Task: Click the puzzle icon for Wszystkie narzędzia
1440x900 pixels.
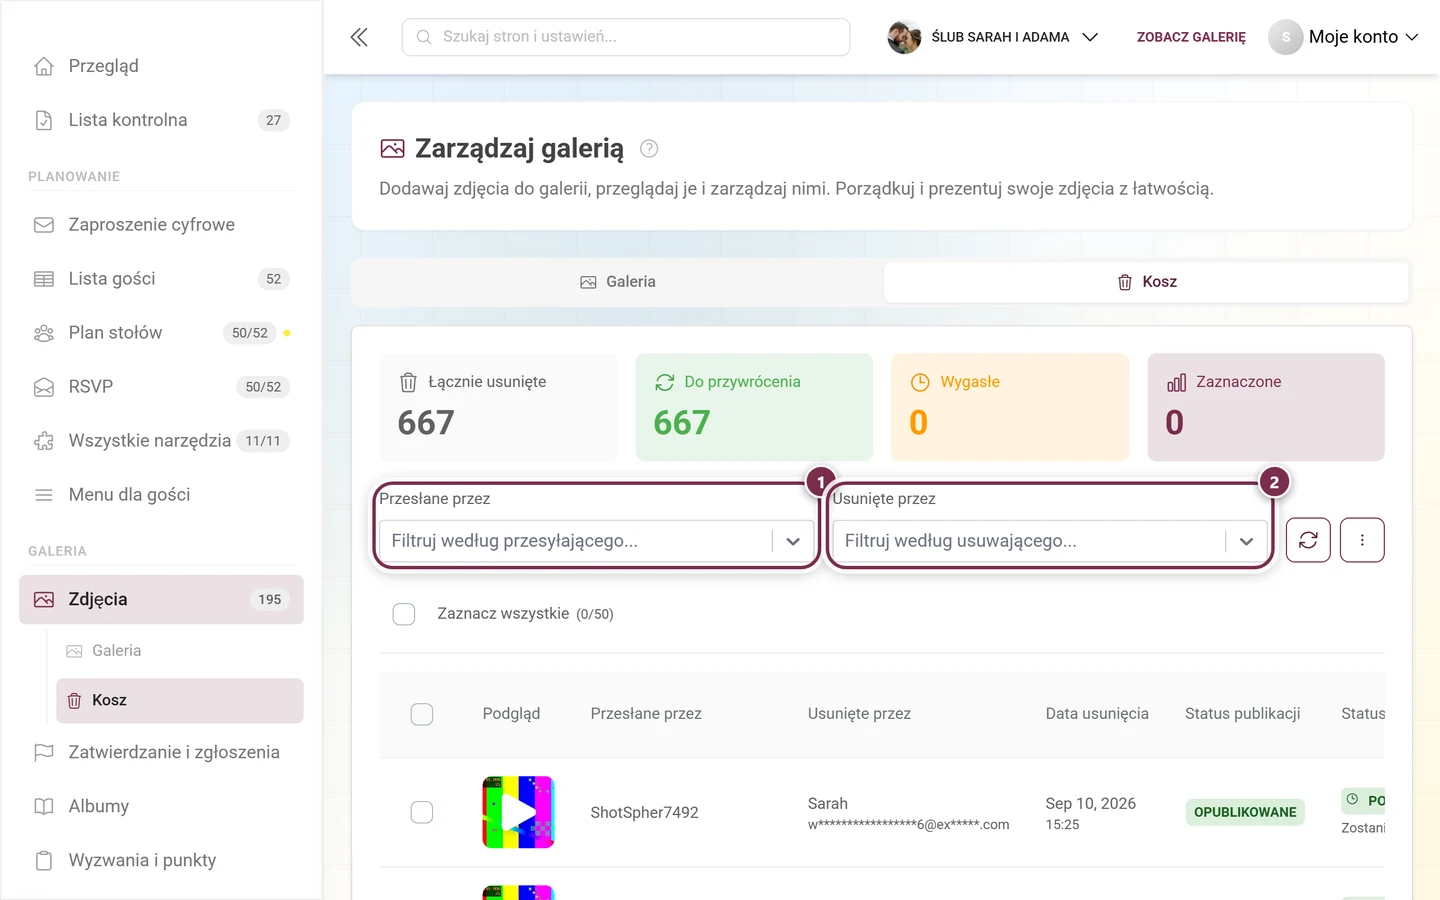Action: [x=44, y=441]
